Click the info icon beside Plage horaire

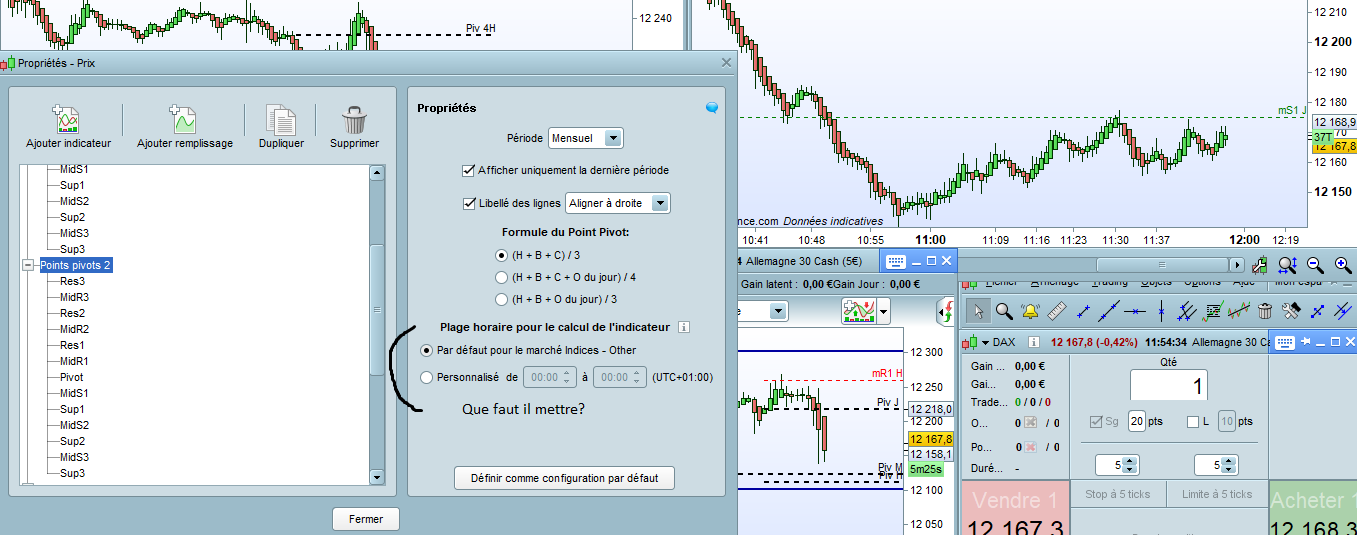[684, 327]
